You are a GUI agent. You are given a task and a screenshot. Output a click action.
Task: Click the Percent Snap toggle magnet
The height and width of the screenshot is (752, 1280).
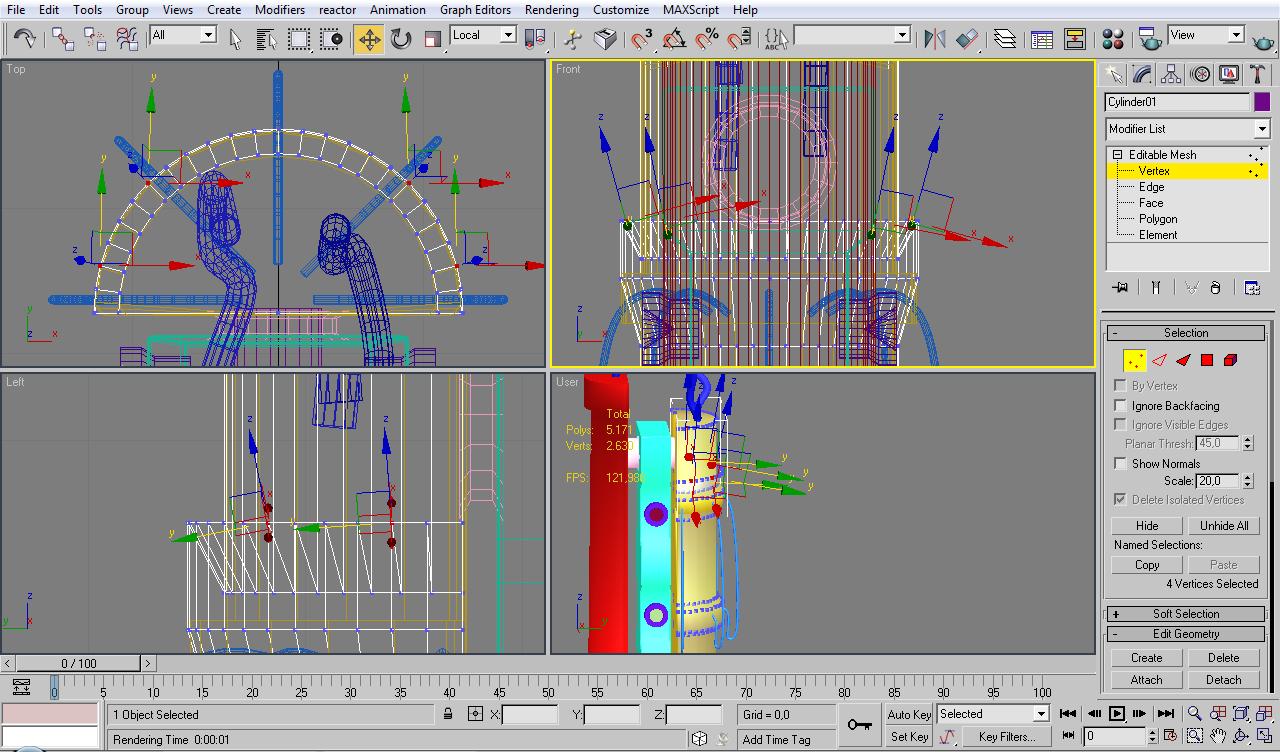pyautogui.click(x=707, y=39)
